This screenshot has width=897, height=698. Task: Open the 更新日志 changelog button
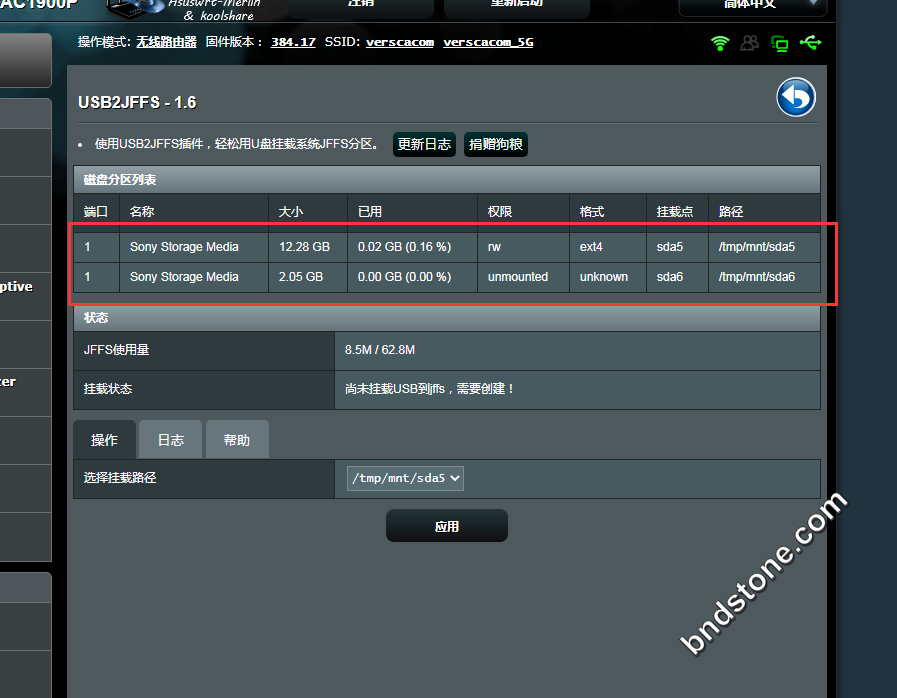pyautogui.click(x=424, y=144)
